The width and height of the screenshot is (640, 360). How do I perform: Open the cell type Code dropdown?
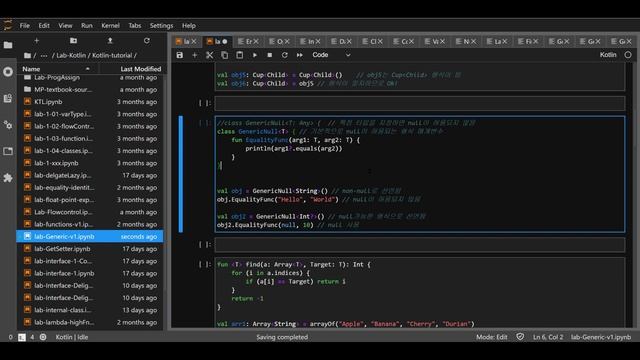pos(331,55)
